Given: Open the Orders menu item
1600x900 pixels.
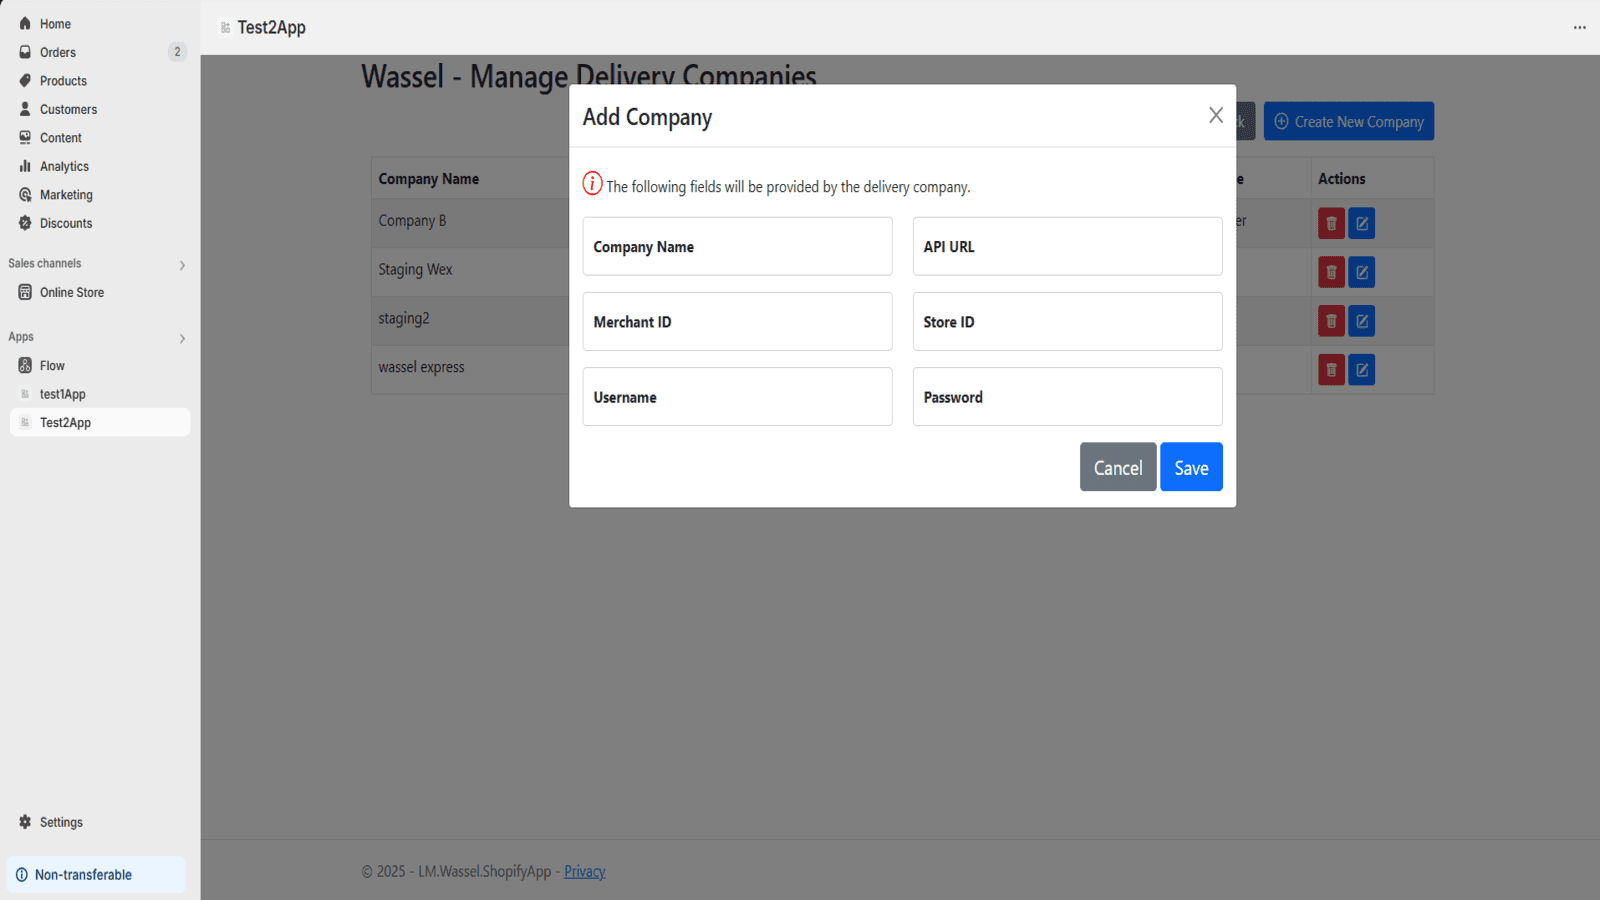Looking at the screenshot, I should (x=58, y=52).
